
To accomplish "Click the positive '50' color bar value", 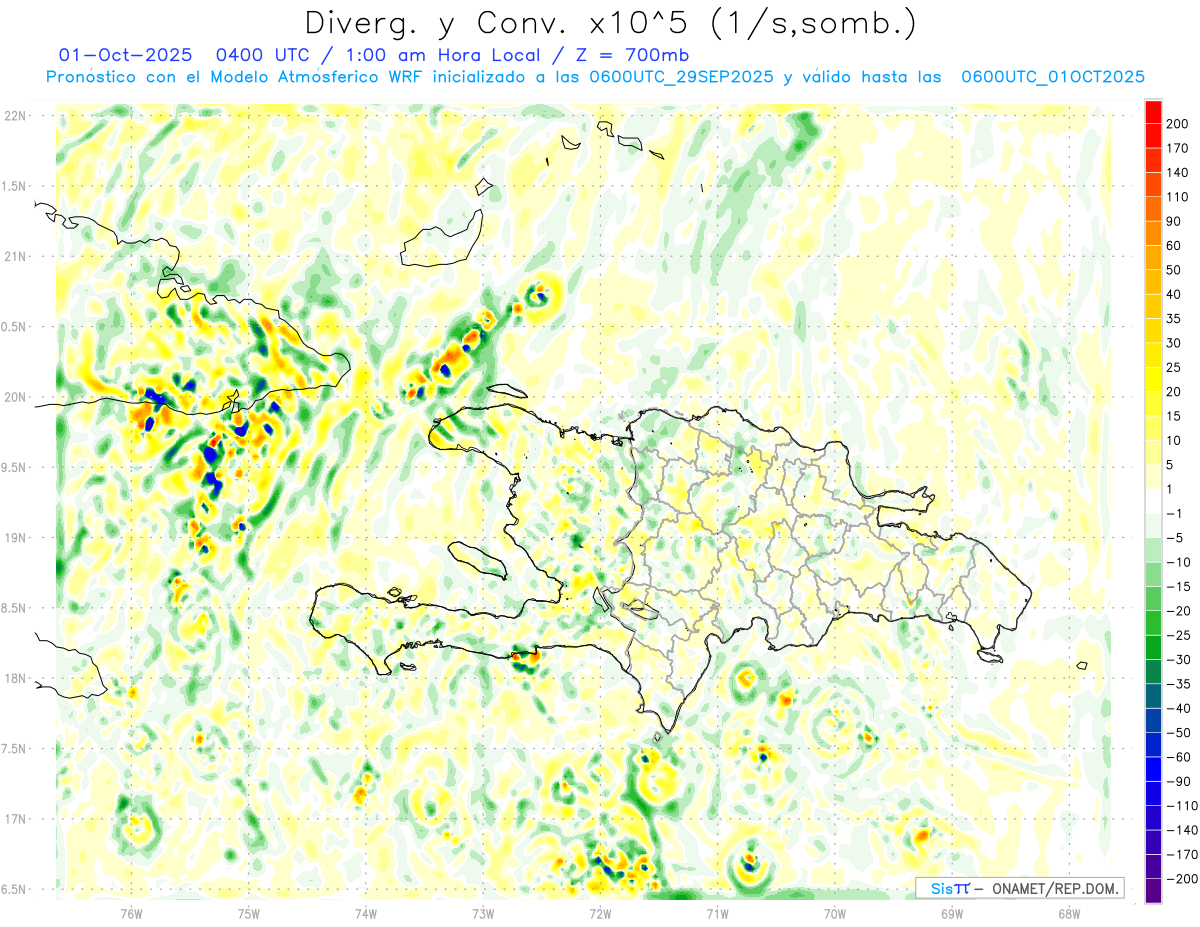I will click(x=1173, y=270).
